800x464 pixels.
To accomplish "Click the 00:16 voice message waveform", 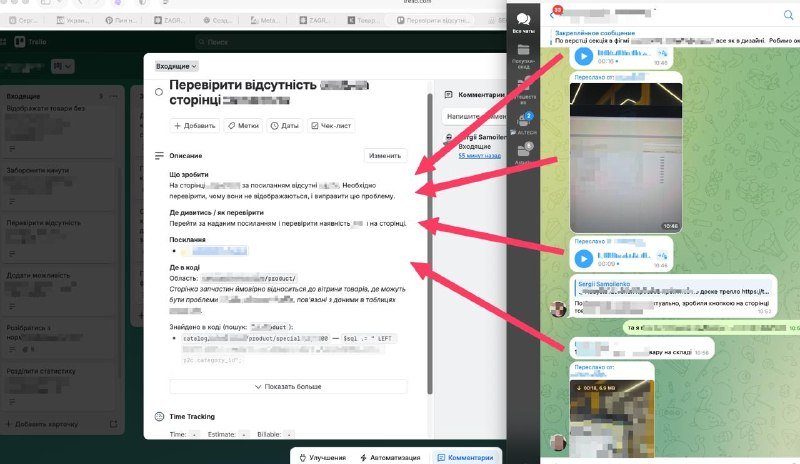I will tap(624, 53).
